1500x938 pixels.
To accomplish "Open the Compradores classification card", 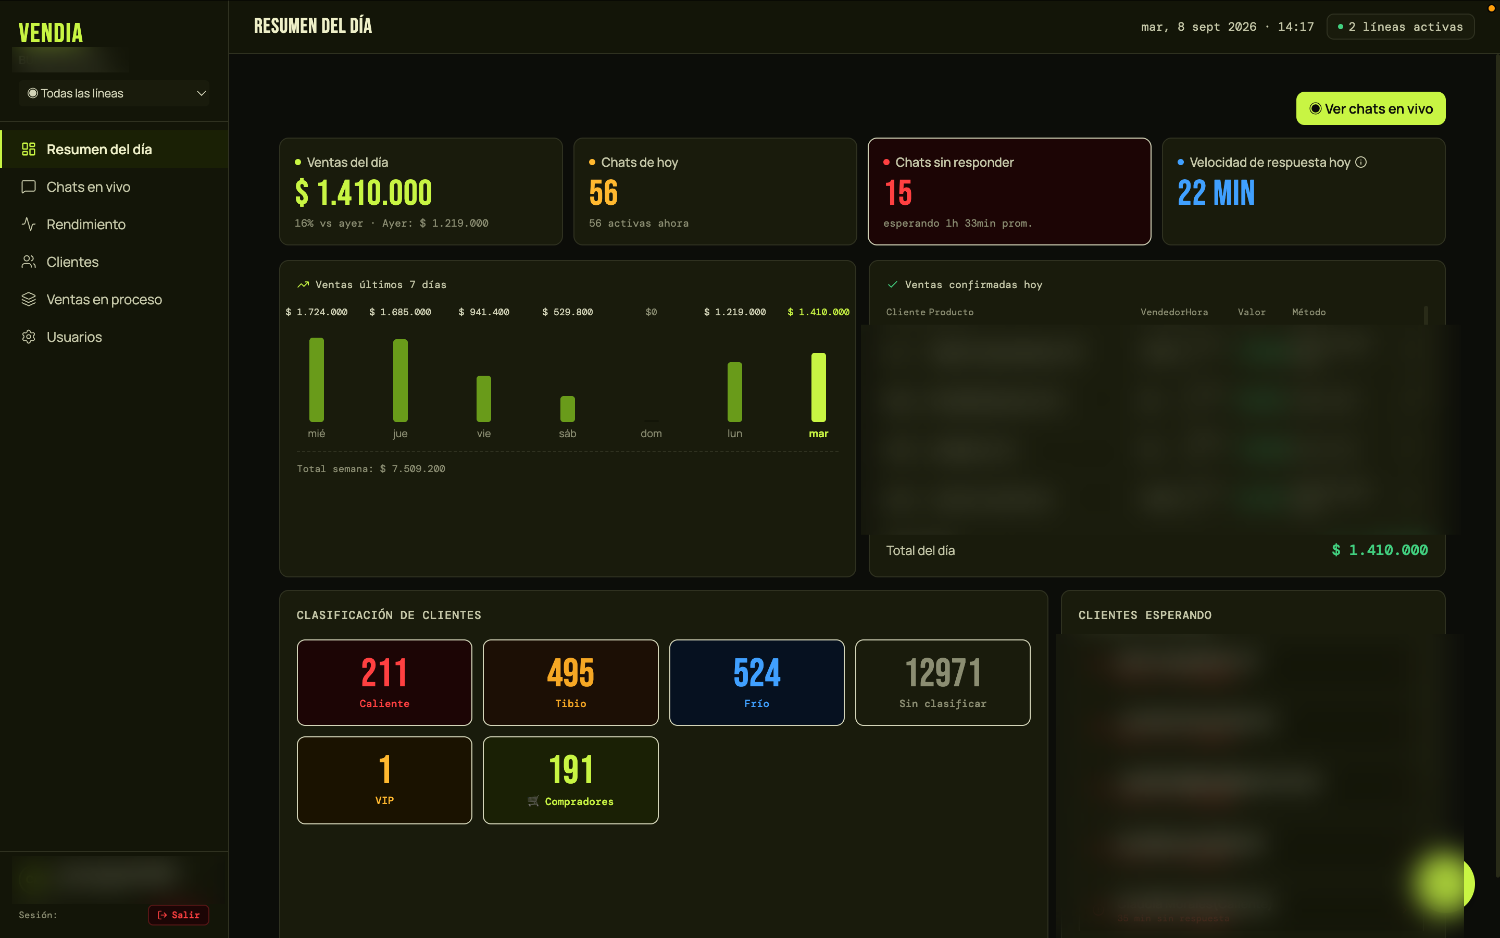I will 570,780.
